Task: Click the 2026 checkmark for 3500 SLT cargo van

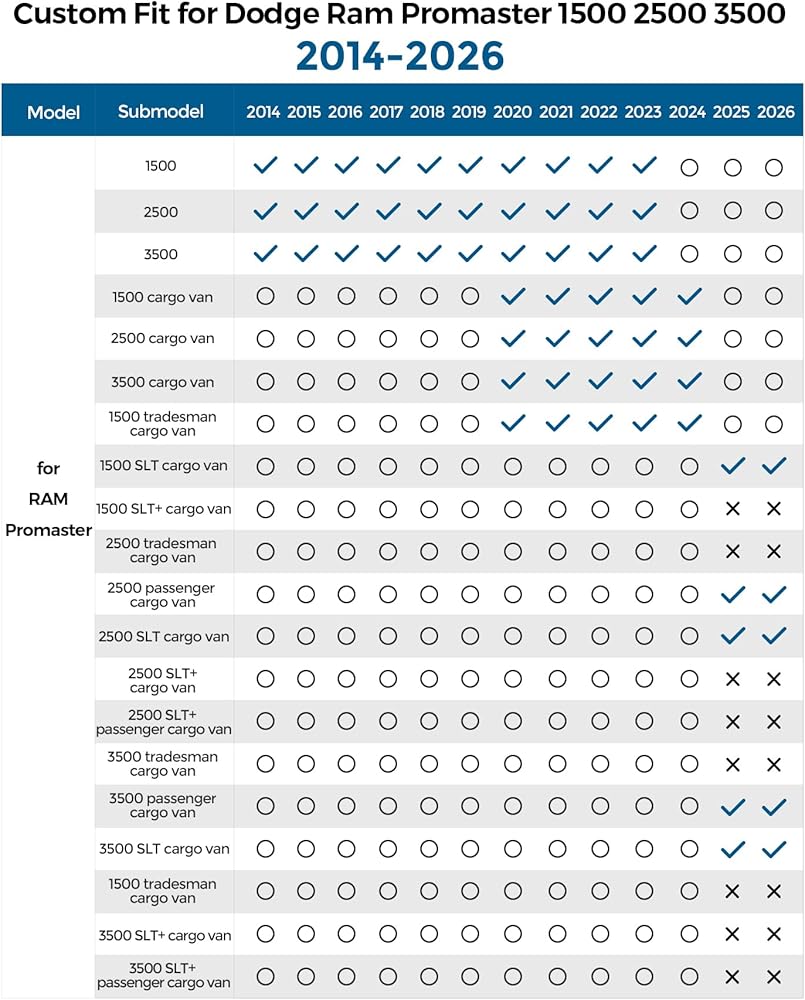Action: pyautogui.click(x=774, y=849)
